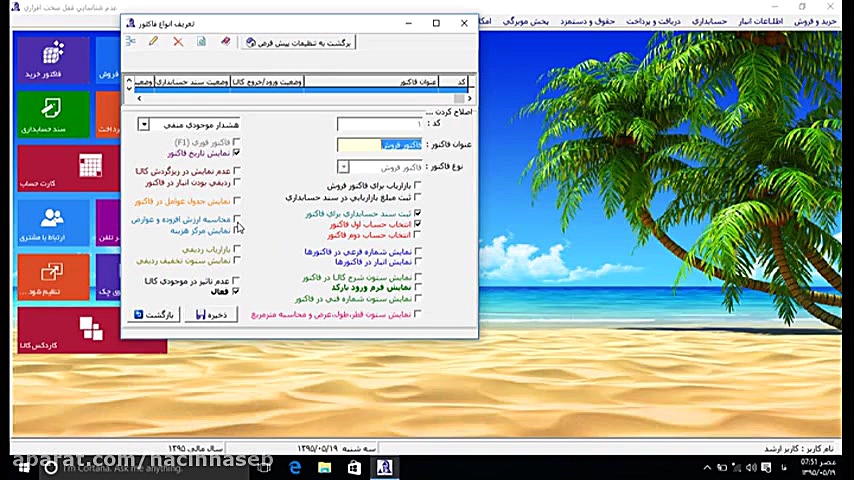Open the حسابداری menu

709,21
